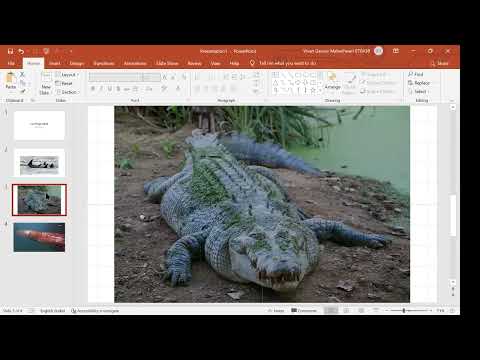Click the Paste clipboard icon
The width and height of the screenshot is (480, 360).
pos(10,78)
